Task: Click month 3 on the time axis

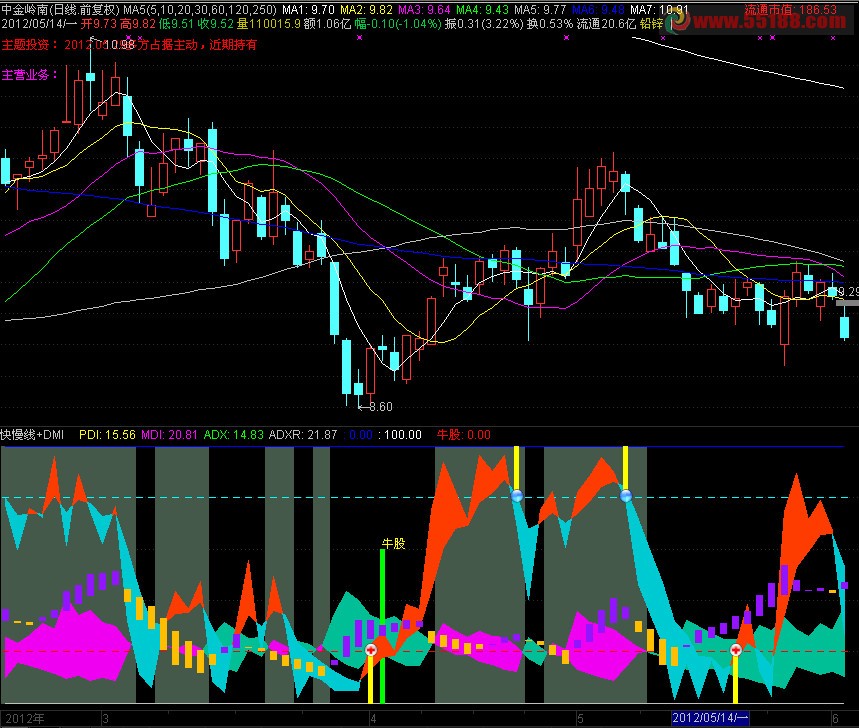Action: pyautogui.click(x=105, y=719)
